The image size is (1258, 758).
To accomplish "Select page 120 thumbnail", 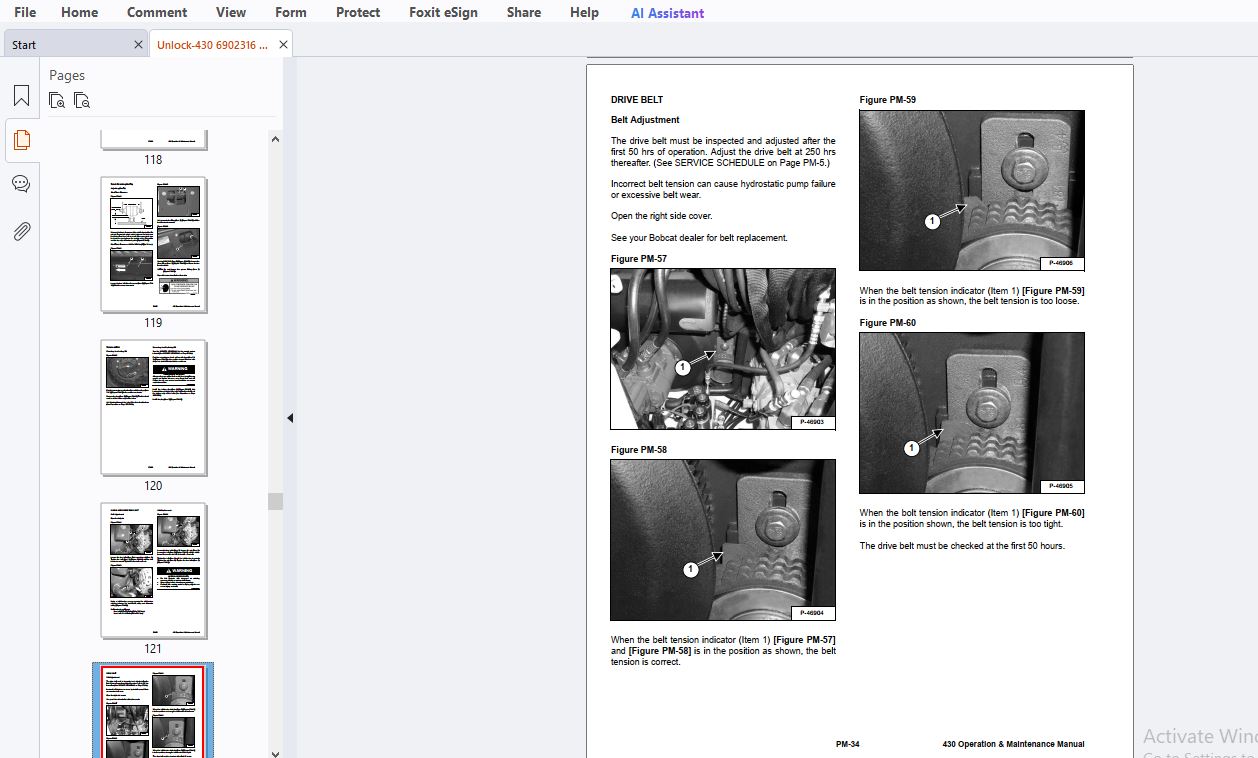I will coord(153,408).
